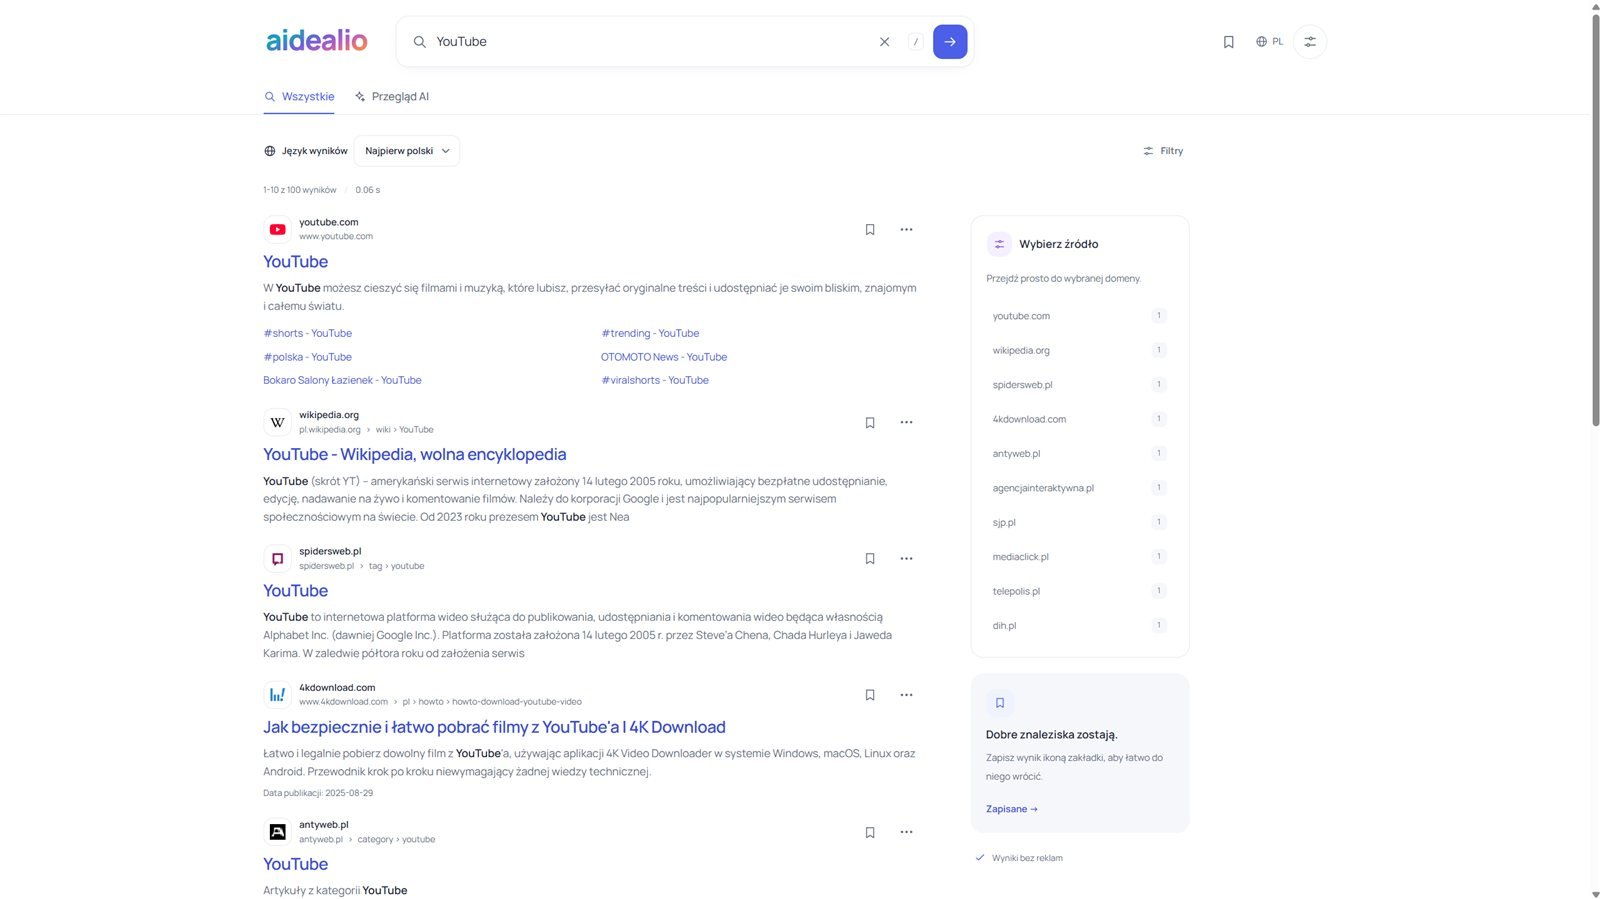Open saved bookmarks icon in the header

pyautogui.click(x=1229, y=42)
